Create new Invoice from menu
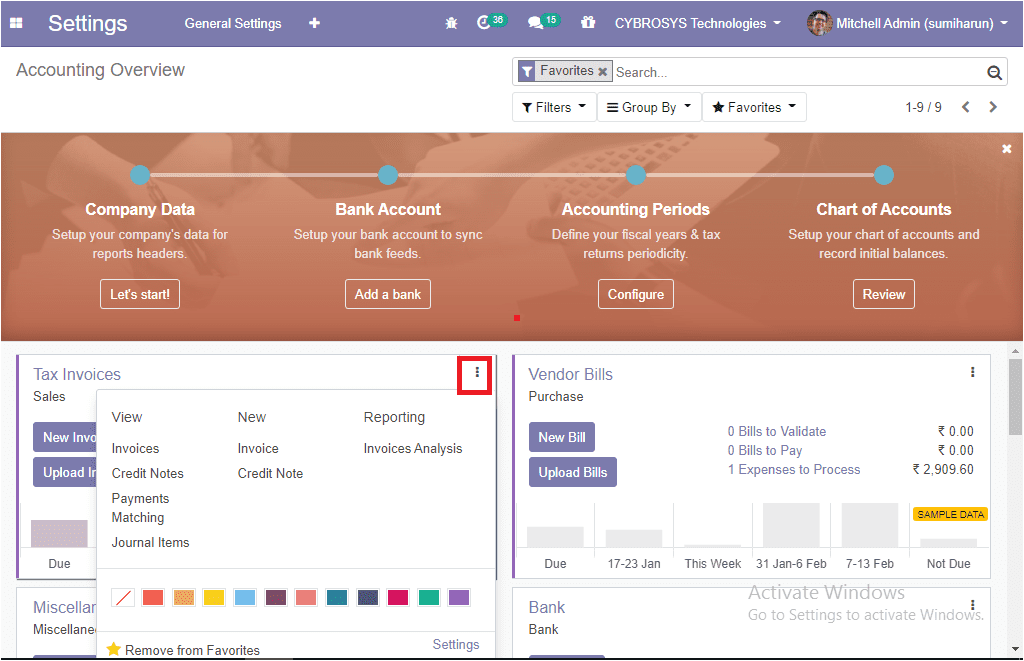The width and height of the screenshot is (1024, 661). tap(258, 449)
